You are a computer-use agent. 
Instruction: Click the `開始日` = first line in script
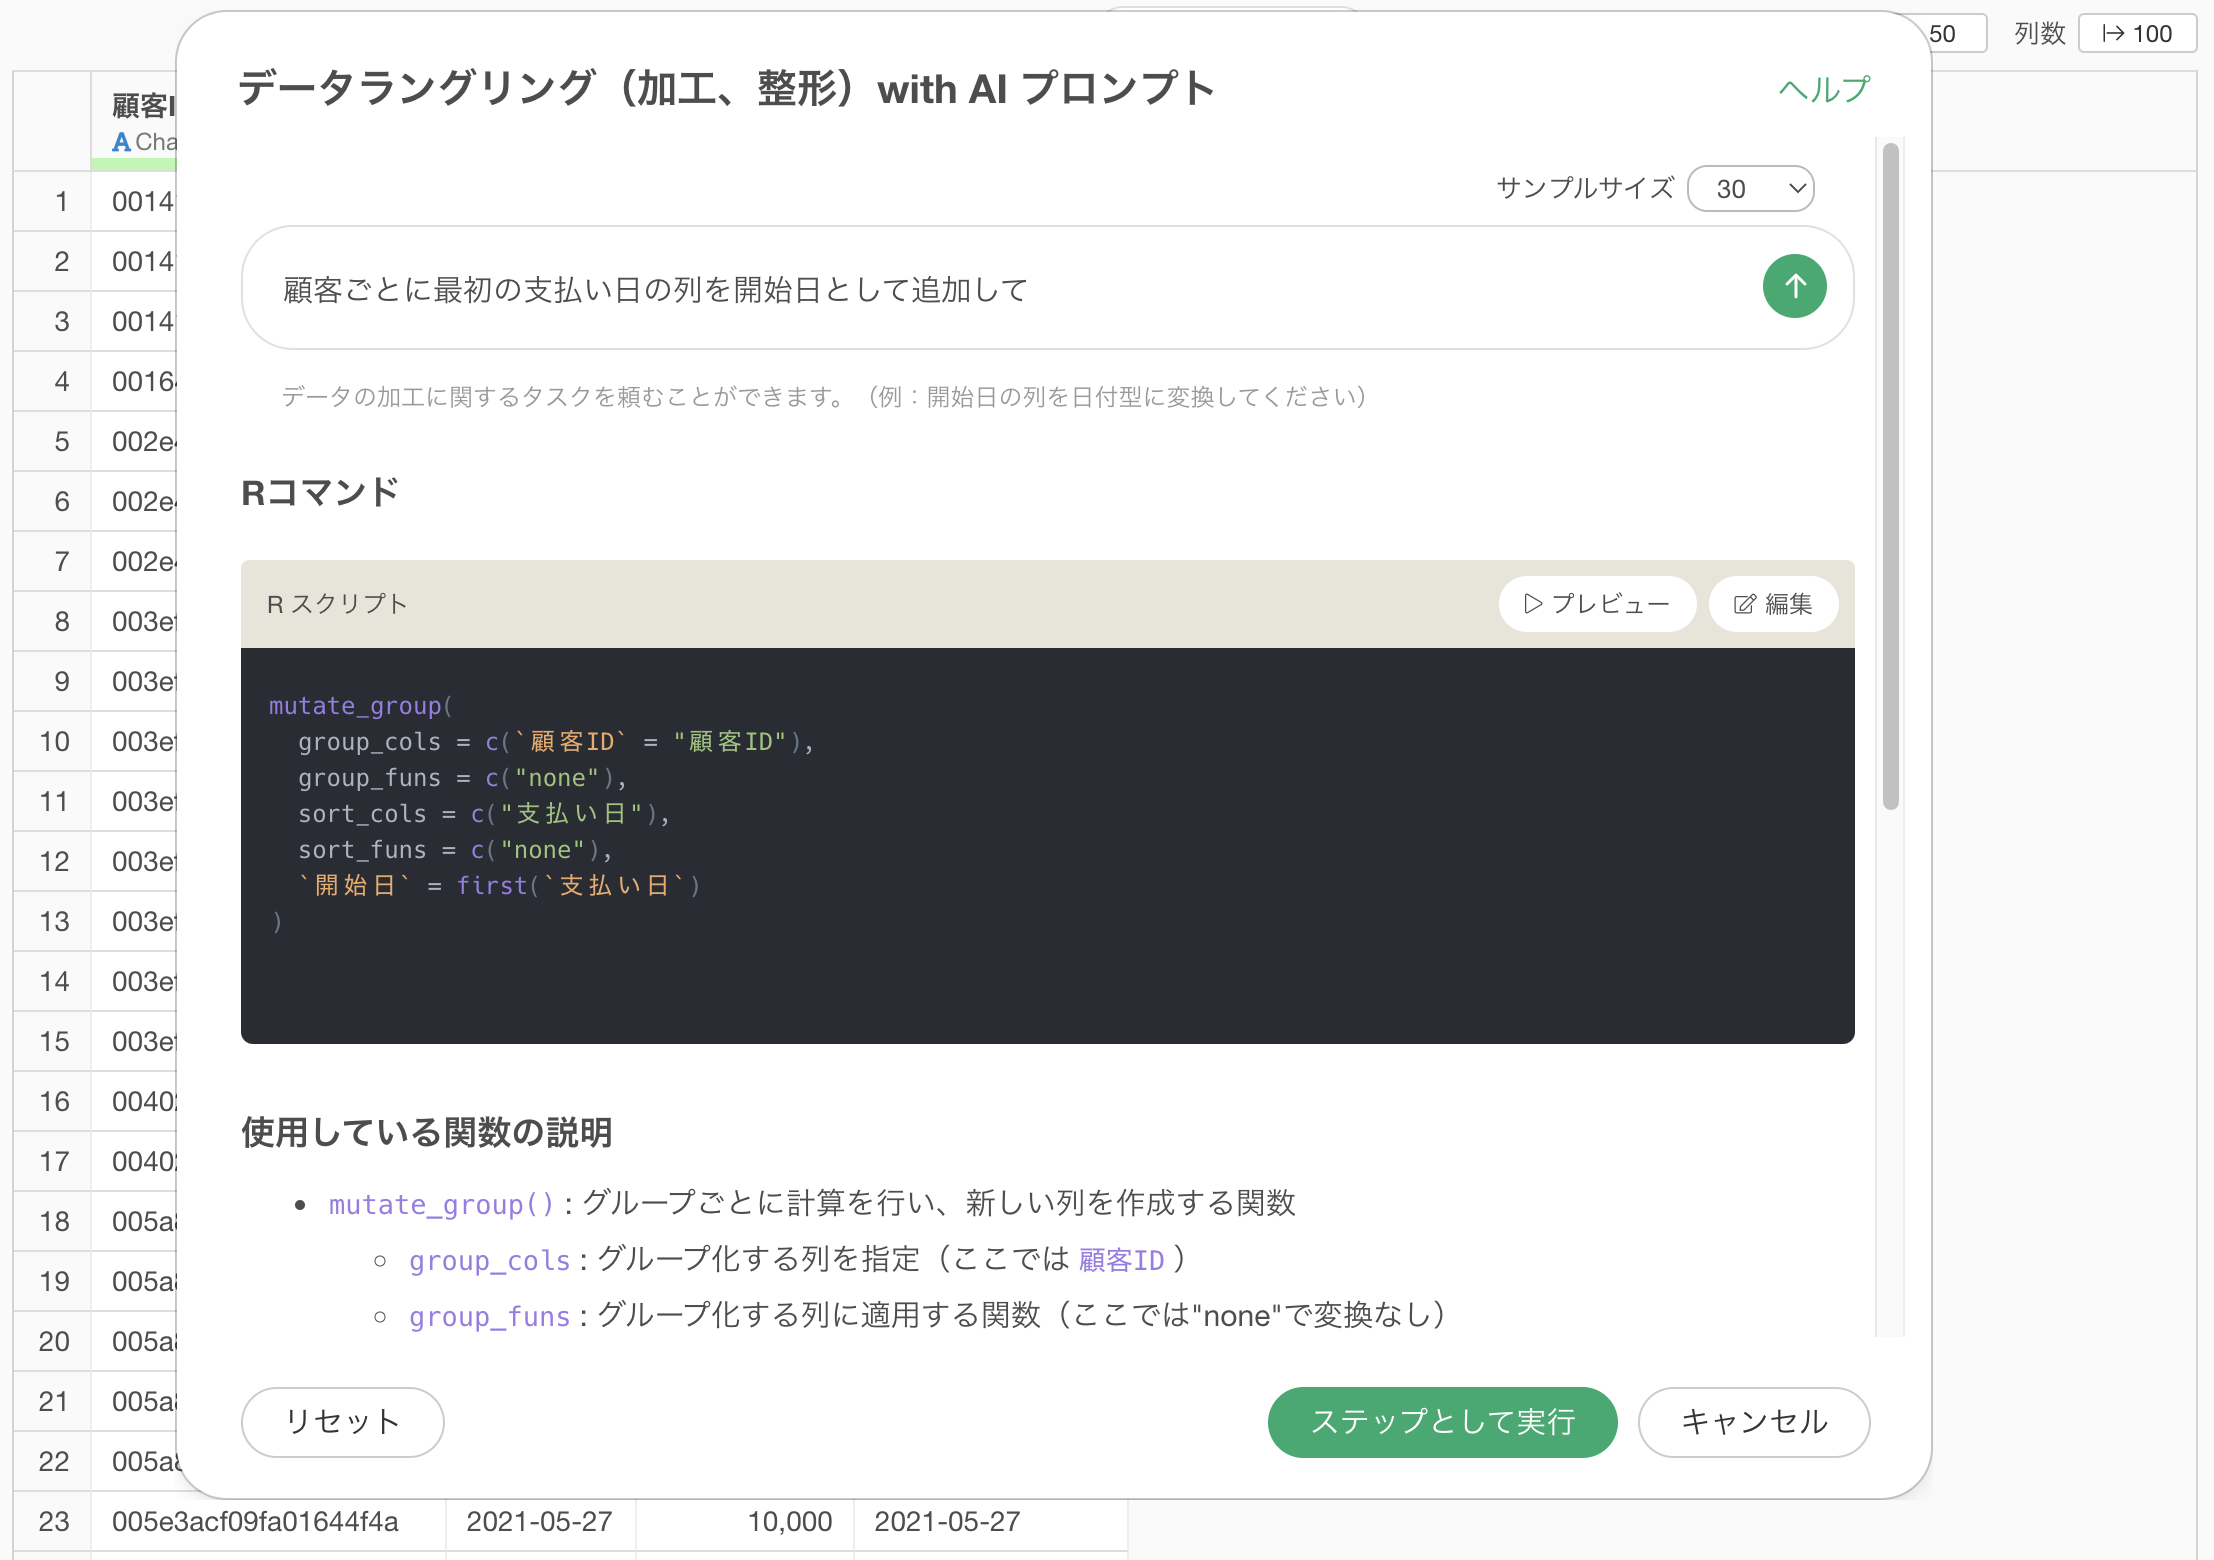tap(499, 886)
